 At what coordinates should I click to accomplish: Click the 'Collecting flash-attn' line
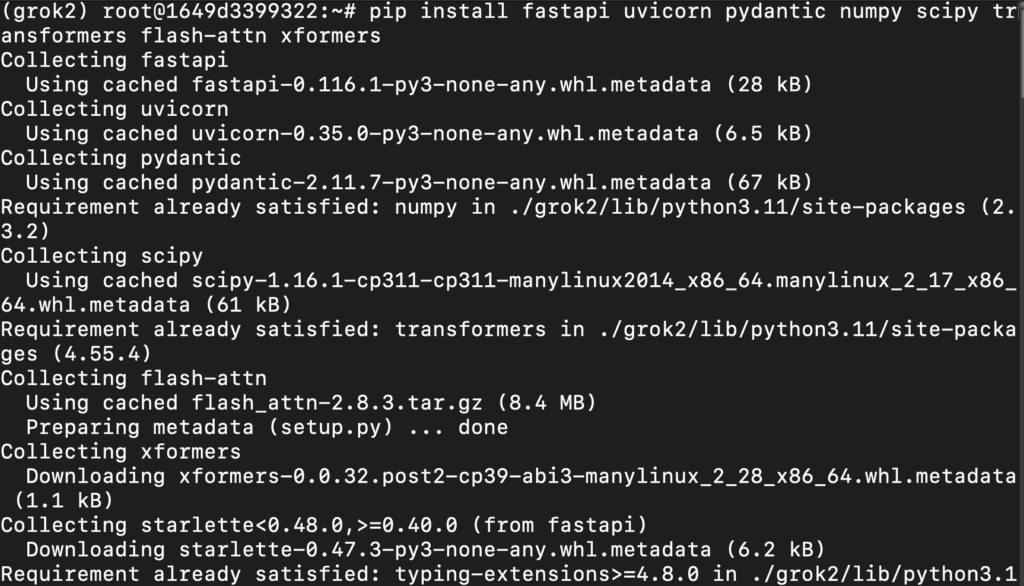pos(133,378)
